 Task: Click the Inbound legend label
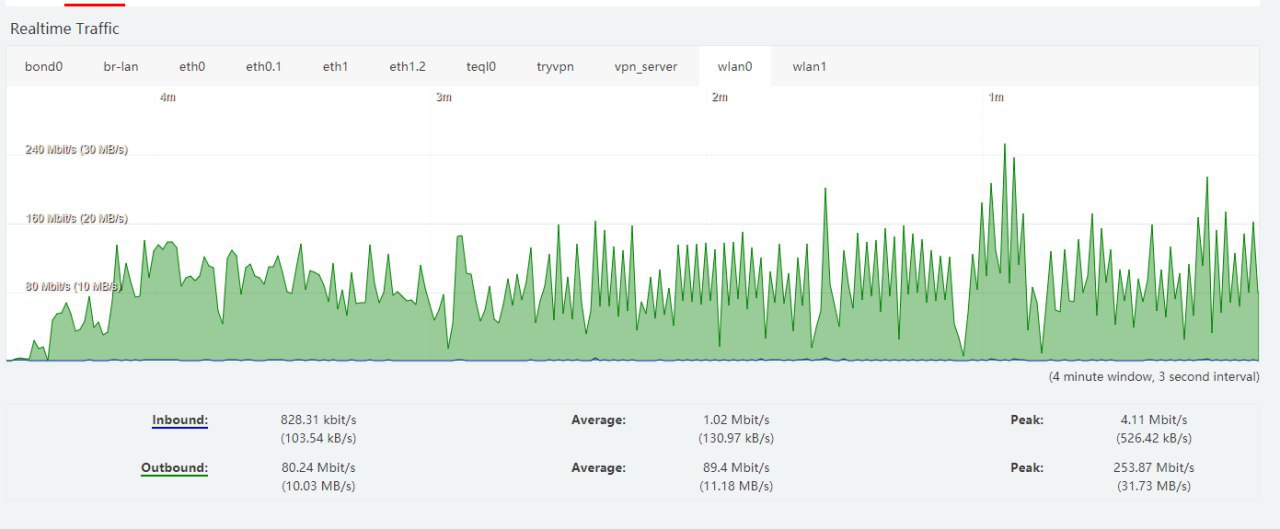tap(180, 420)
